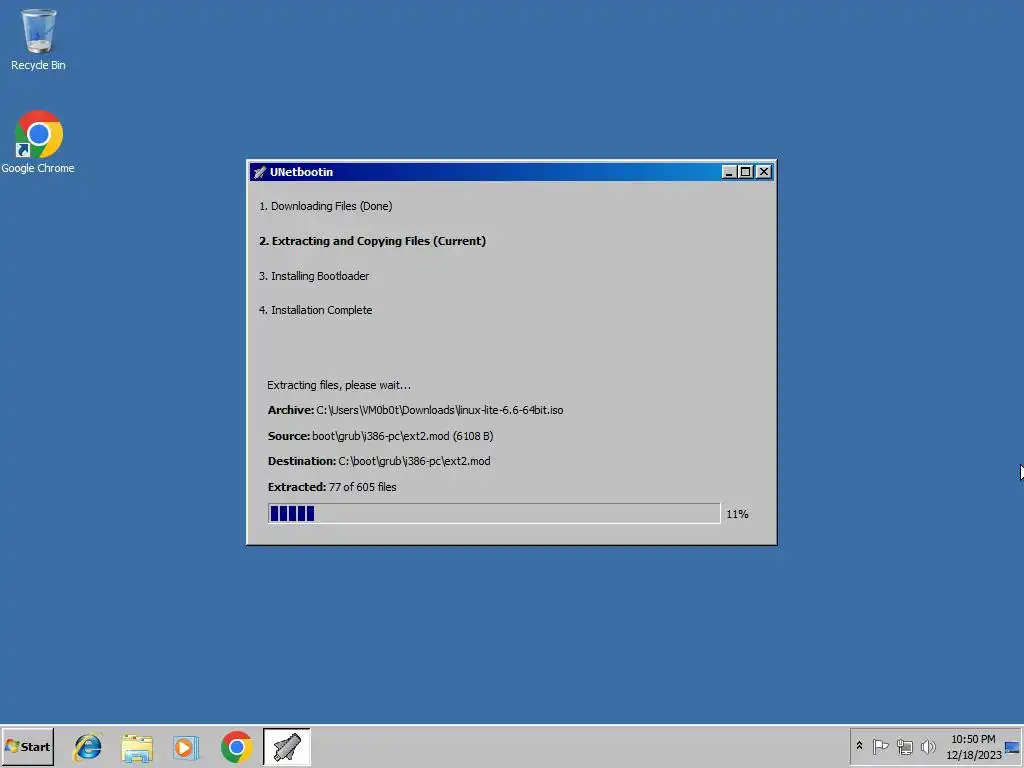Show hidden system tray icons
The height and width of the screenshot is (768, 1024).
click(859, 746)
